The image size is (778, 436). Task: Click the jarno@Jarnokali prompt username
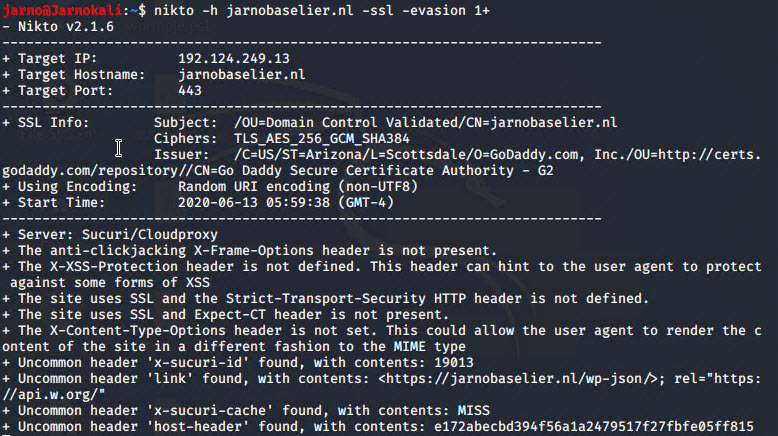(x=62, y=10)
